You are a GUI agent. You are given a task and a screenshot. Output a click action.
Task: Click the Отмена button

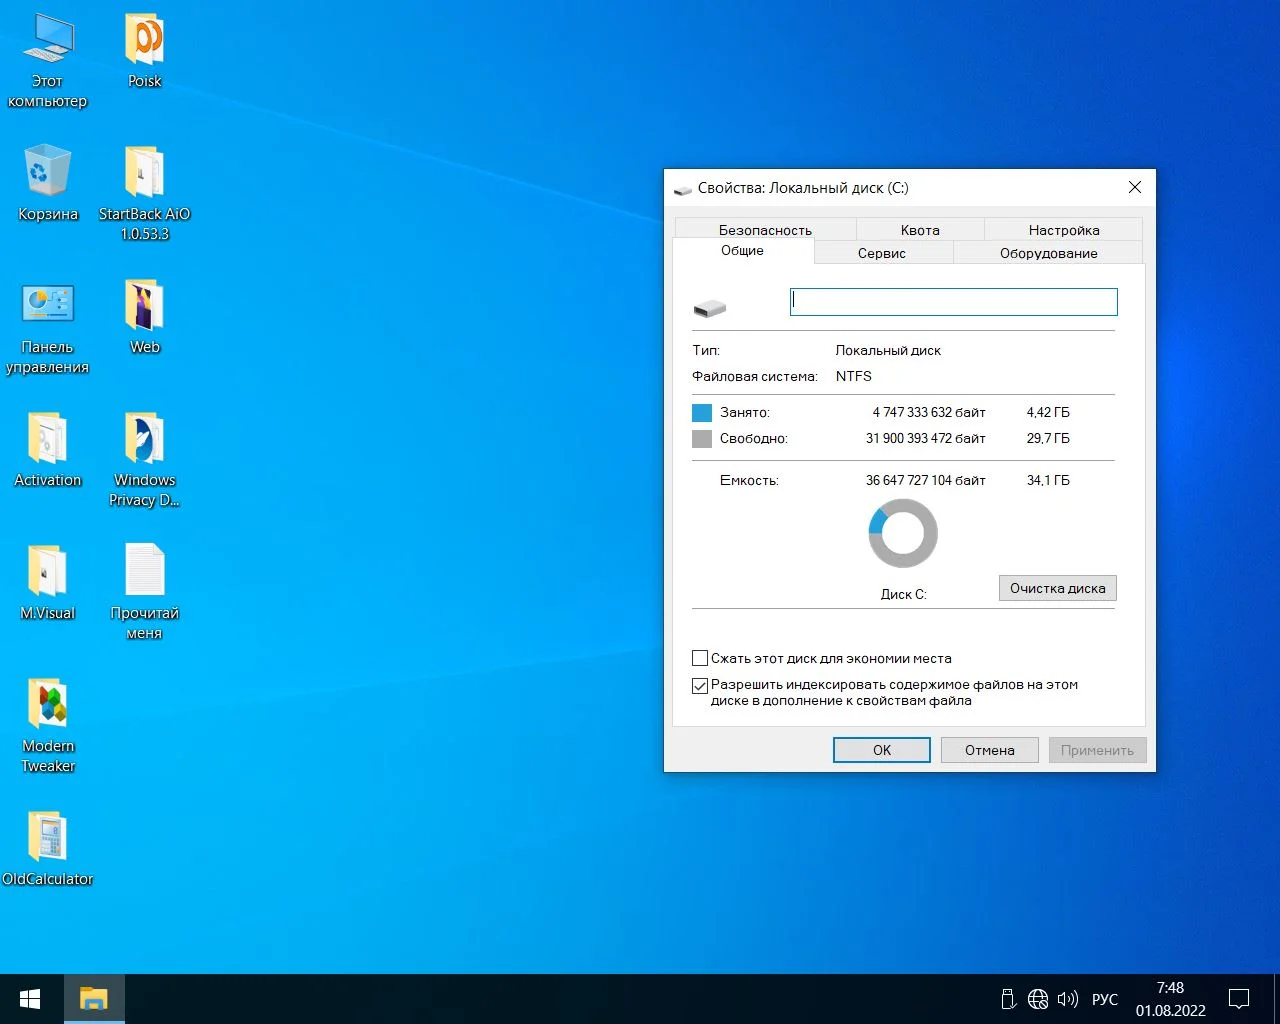tap(989, 750)
